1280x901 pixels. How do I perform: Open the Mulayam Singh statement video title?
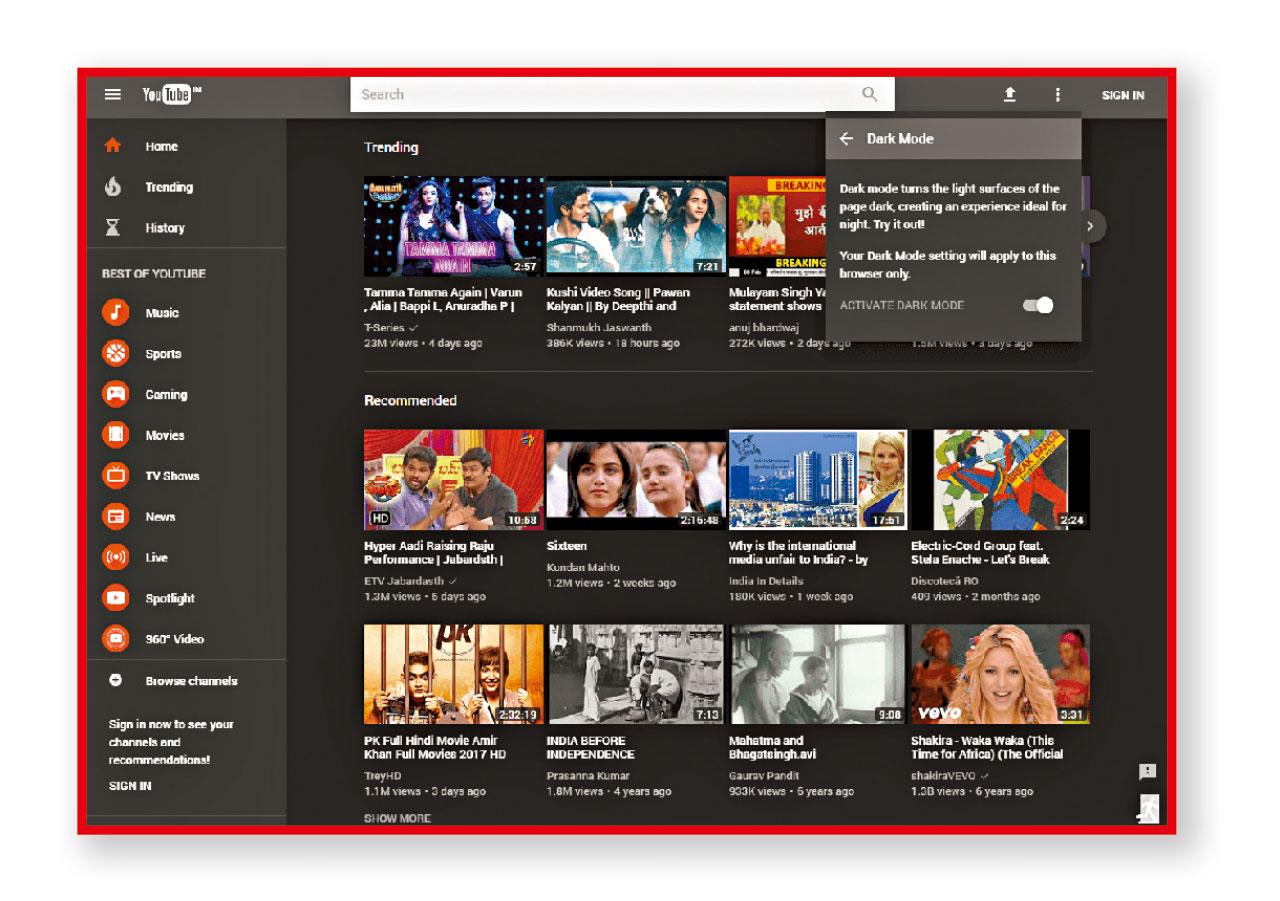777,299
